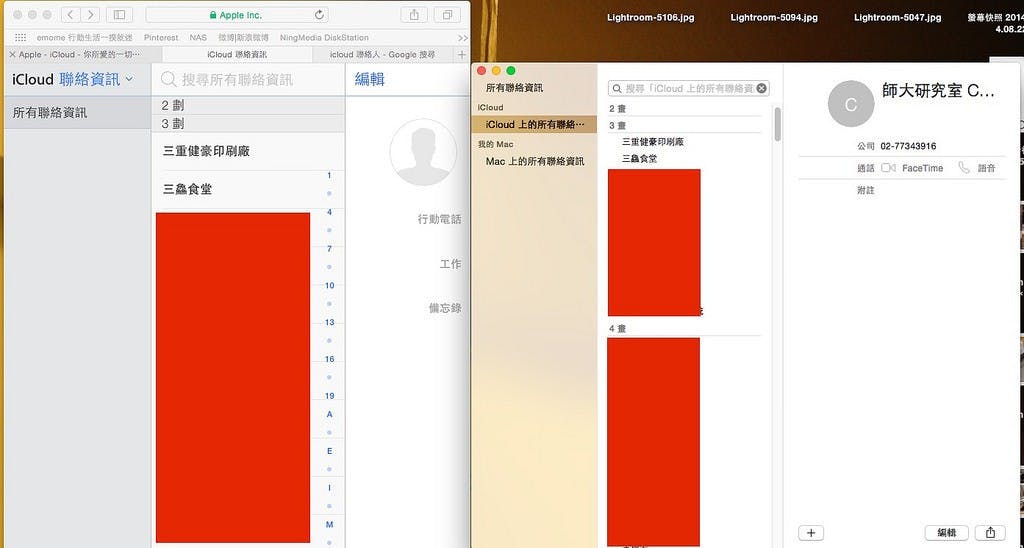The height and width of the screenshot is (548, 1024).
Task: Jump to index 19 in iCloud list
Action: (329, 396)
